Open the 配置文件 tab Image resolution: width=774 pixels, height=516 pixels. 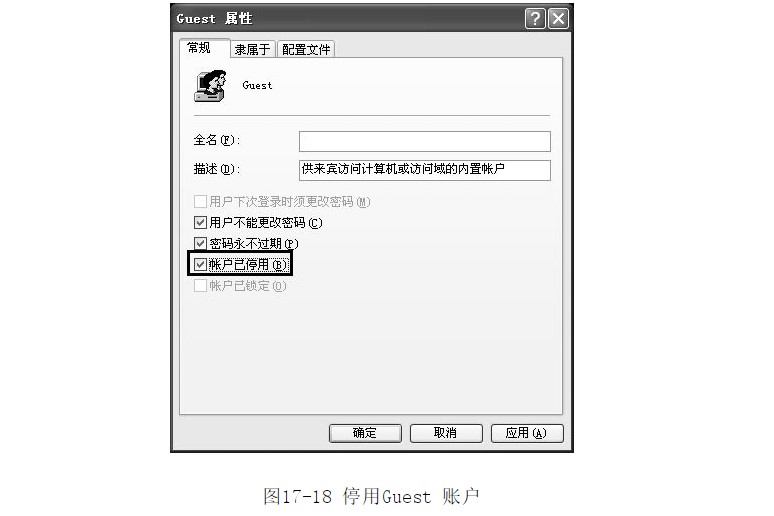point(306,49)
